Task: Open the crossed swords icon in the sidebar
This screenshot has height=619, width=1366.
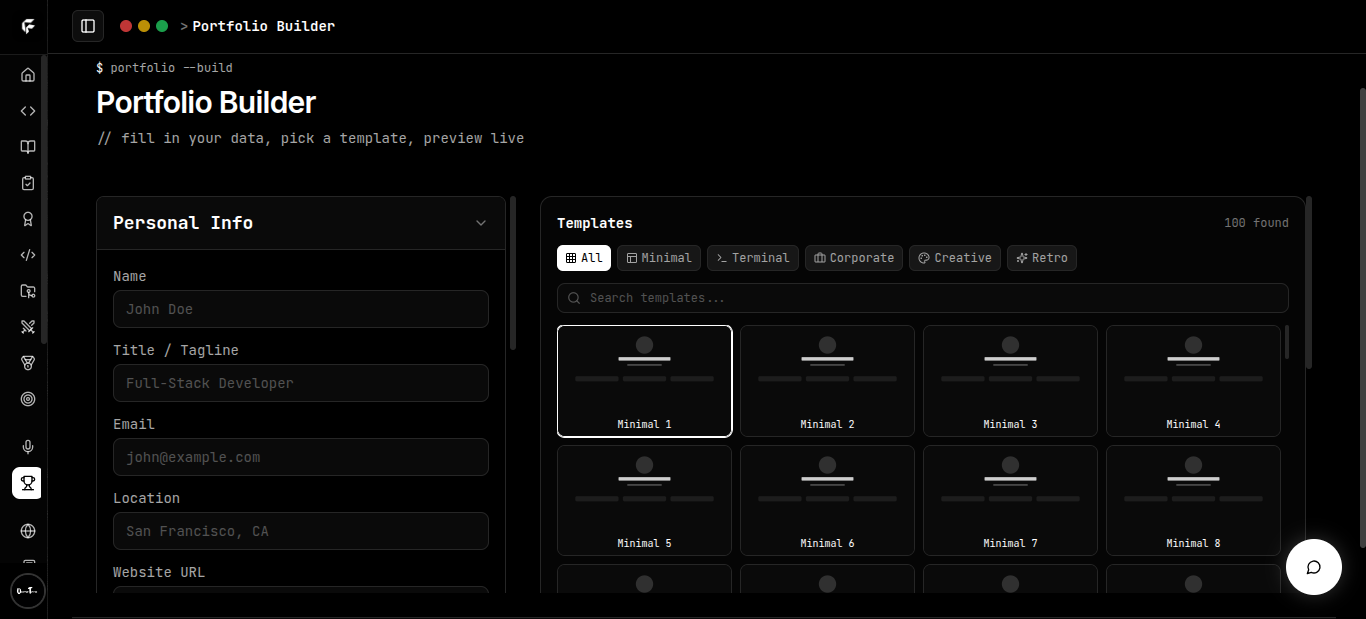Action: 28,327
